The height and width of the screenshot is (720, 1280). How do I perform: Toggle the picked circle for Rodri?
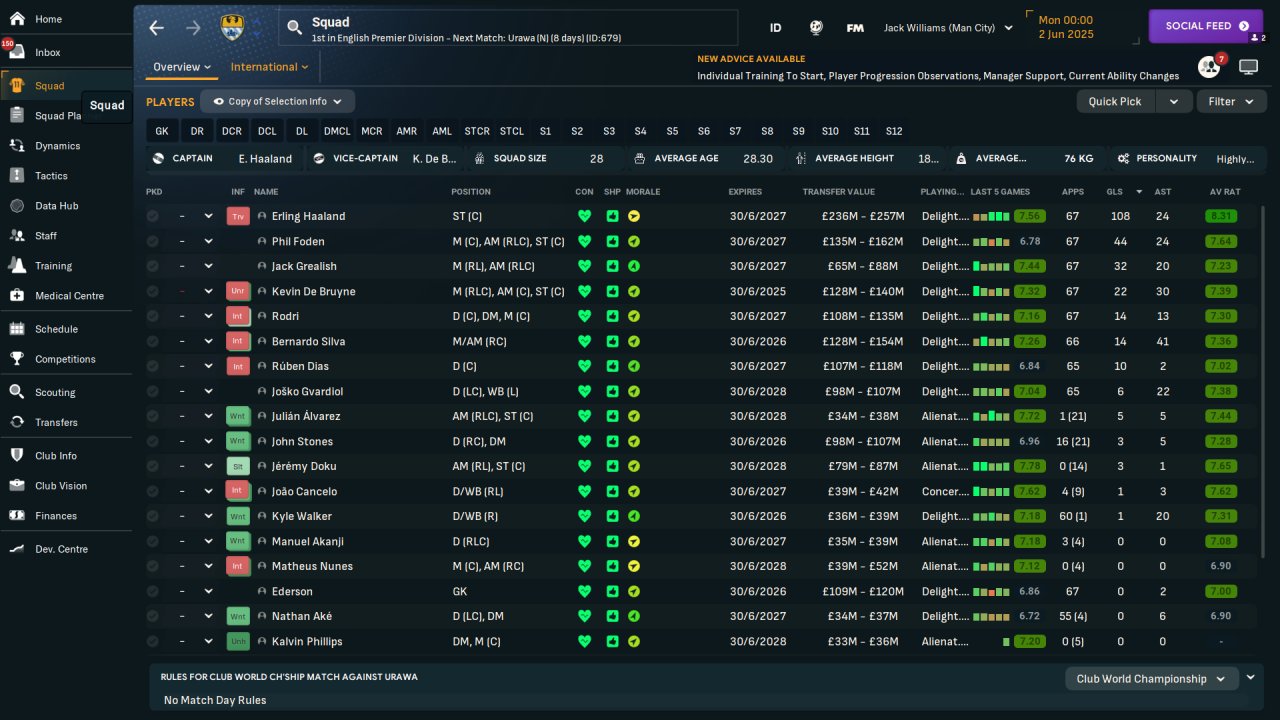152,316
